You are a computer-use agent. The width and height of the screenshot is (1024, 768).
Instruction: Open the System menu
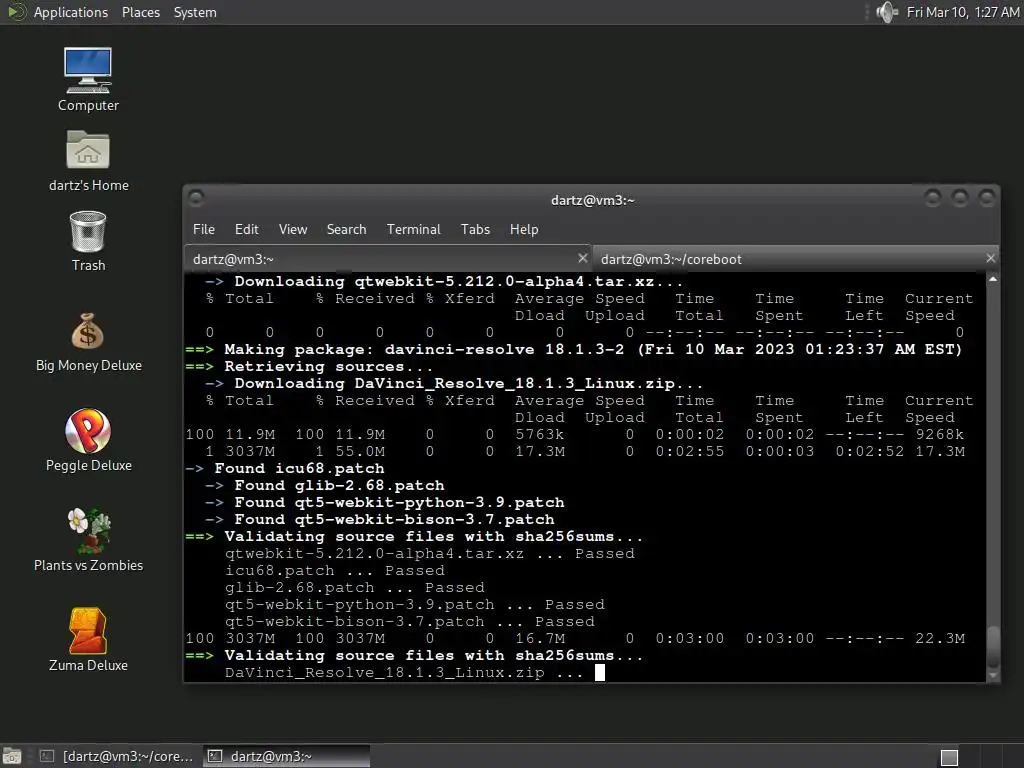pos(195,12)
